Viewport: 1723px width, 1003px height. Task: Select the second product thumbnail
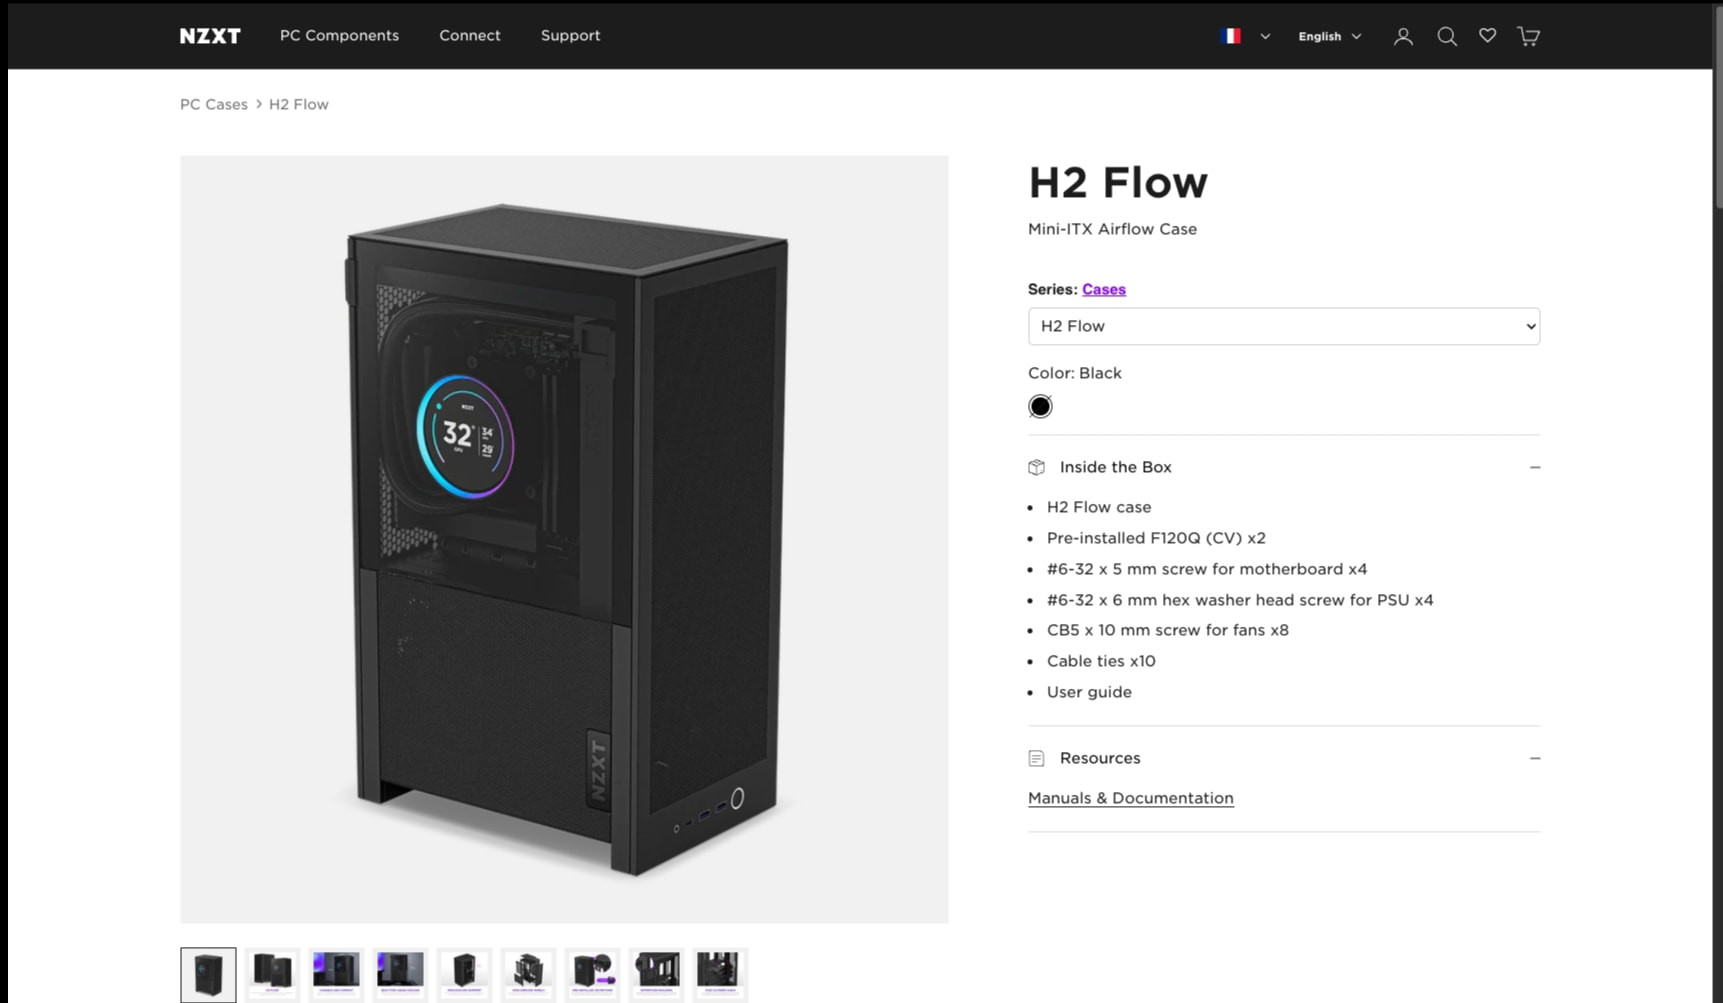point(272,975)
